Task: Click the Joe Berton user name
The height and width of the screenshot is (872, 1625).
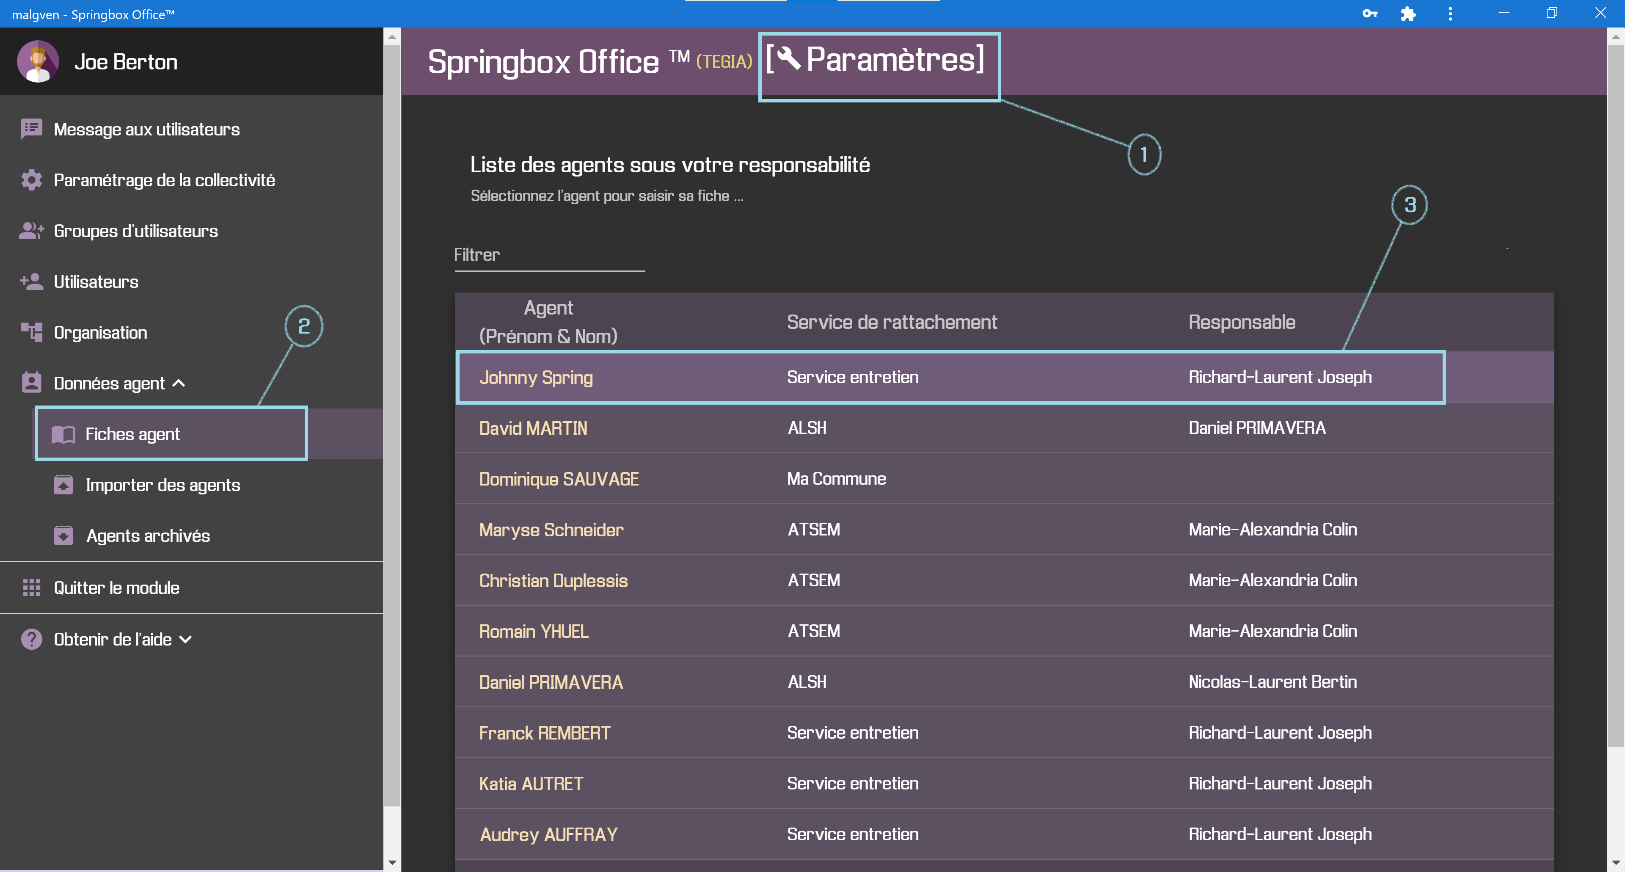Action: tap(126, 62)
